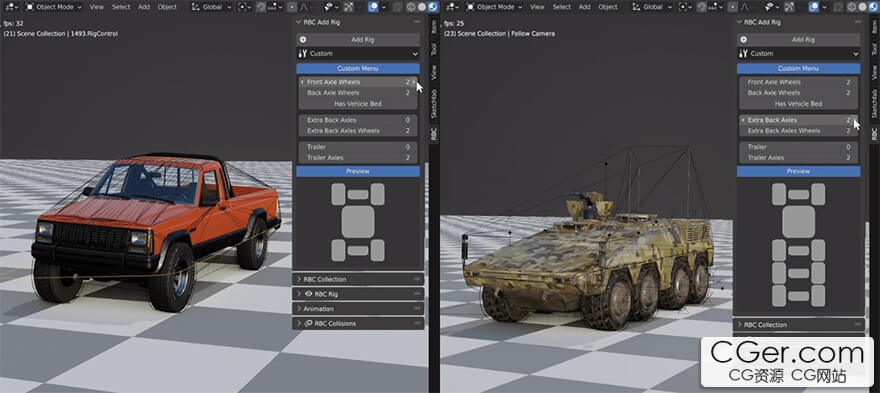This screenshot has width=880, height=393.
Task: Open Sketchfab tab in right sidebar
Action: [874, 103]
